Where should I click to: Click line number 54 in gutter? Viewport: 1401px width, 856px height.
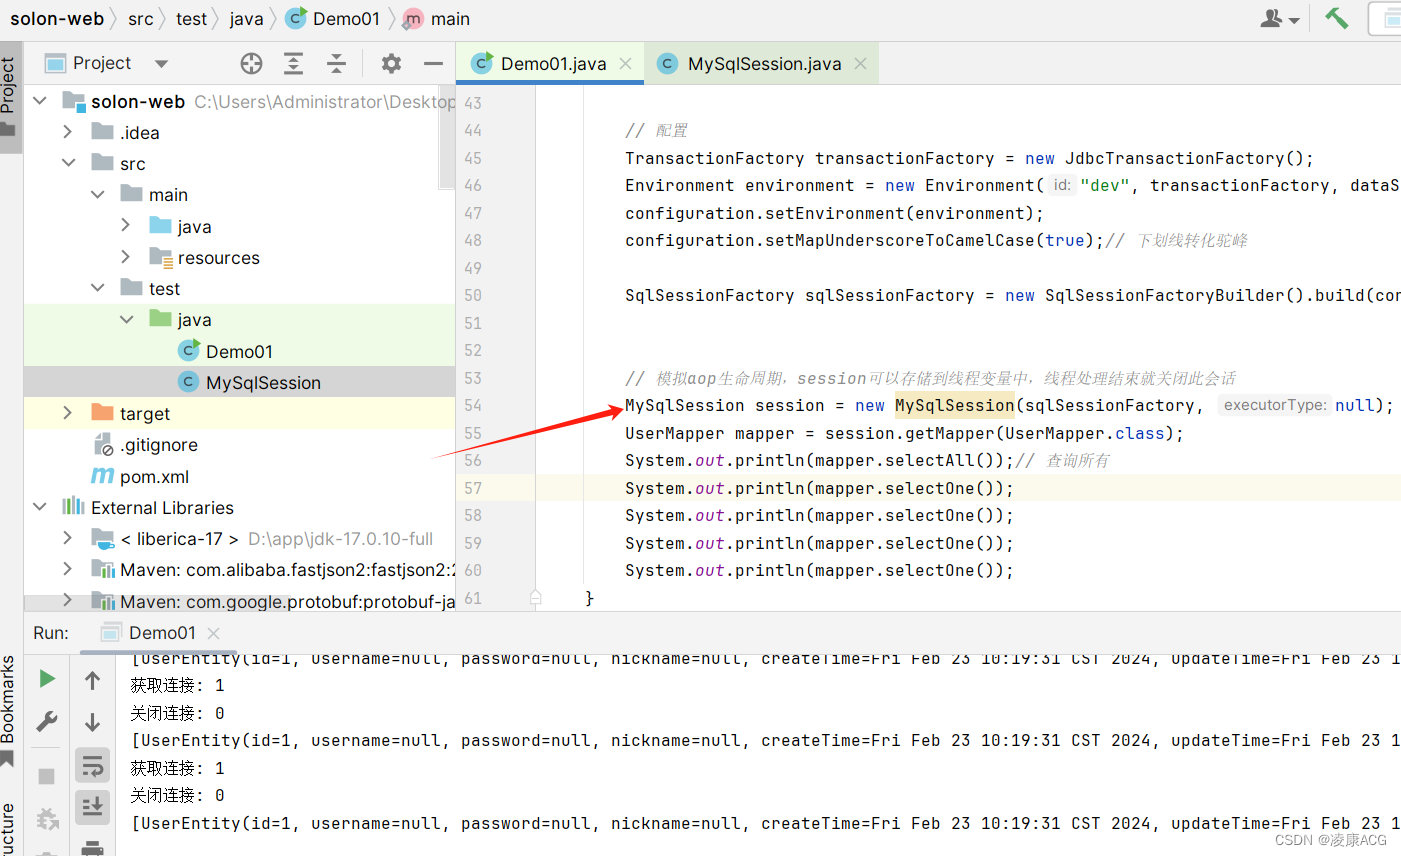click(x=473, y=405)
